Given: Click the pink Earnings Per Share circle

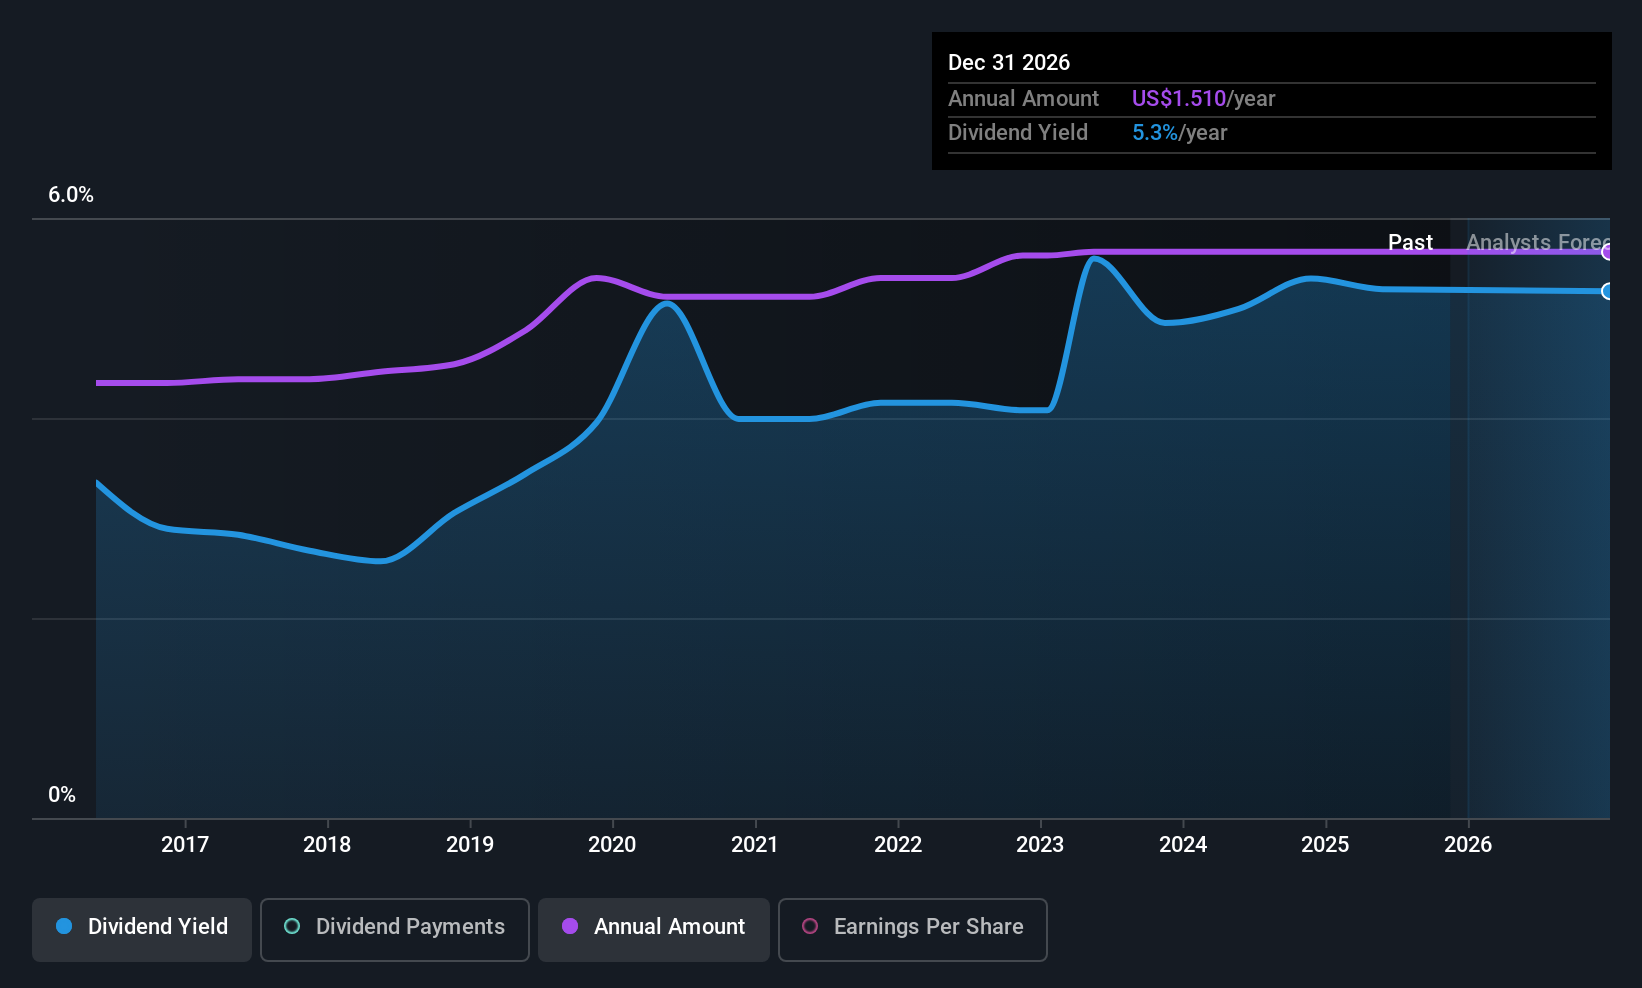Looking at the screenshot, I should click(x=810, y=926).
